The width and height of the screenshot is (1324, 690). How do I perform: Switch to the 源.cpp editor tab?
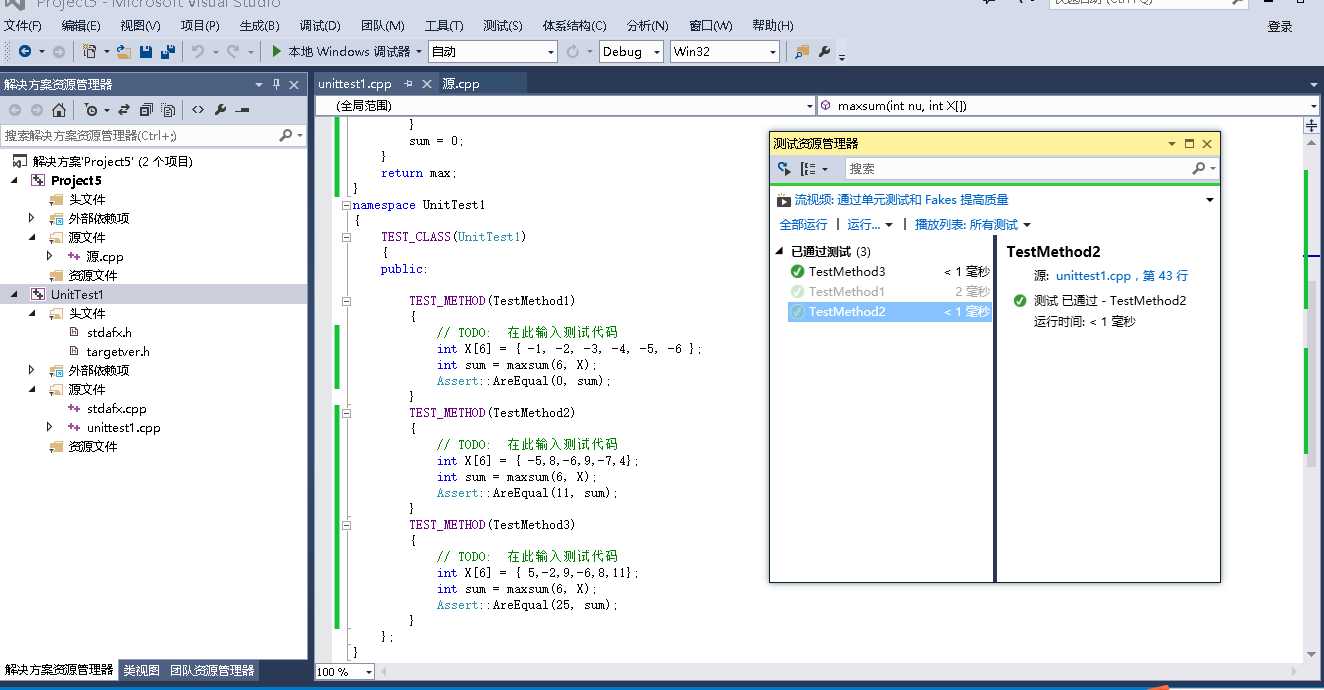(x=461, y=84)
